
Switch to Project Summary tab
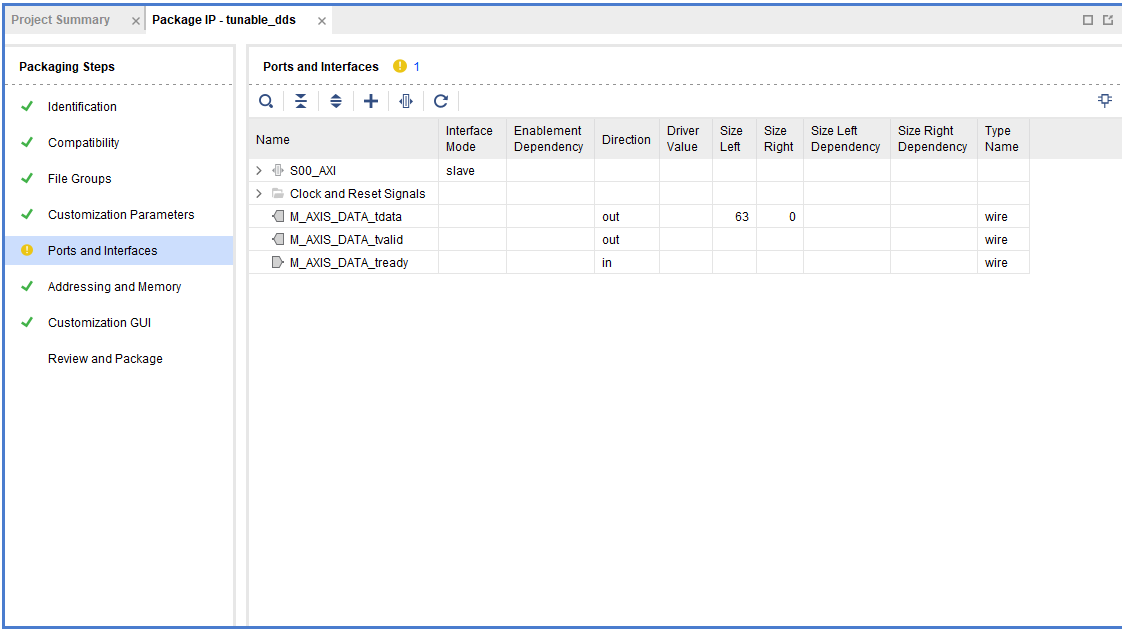point(61,20)
